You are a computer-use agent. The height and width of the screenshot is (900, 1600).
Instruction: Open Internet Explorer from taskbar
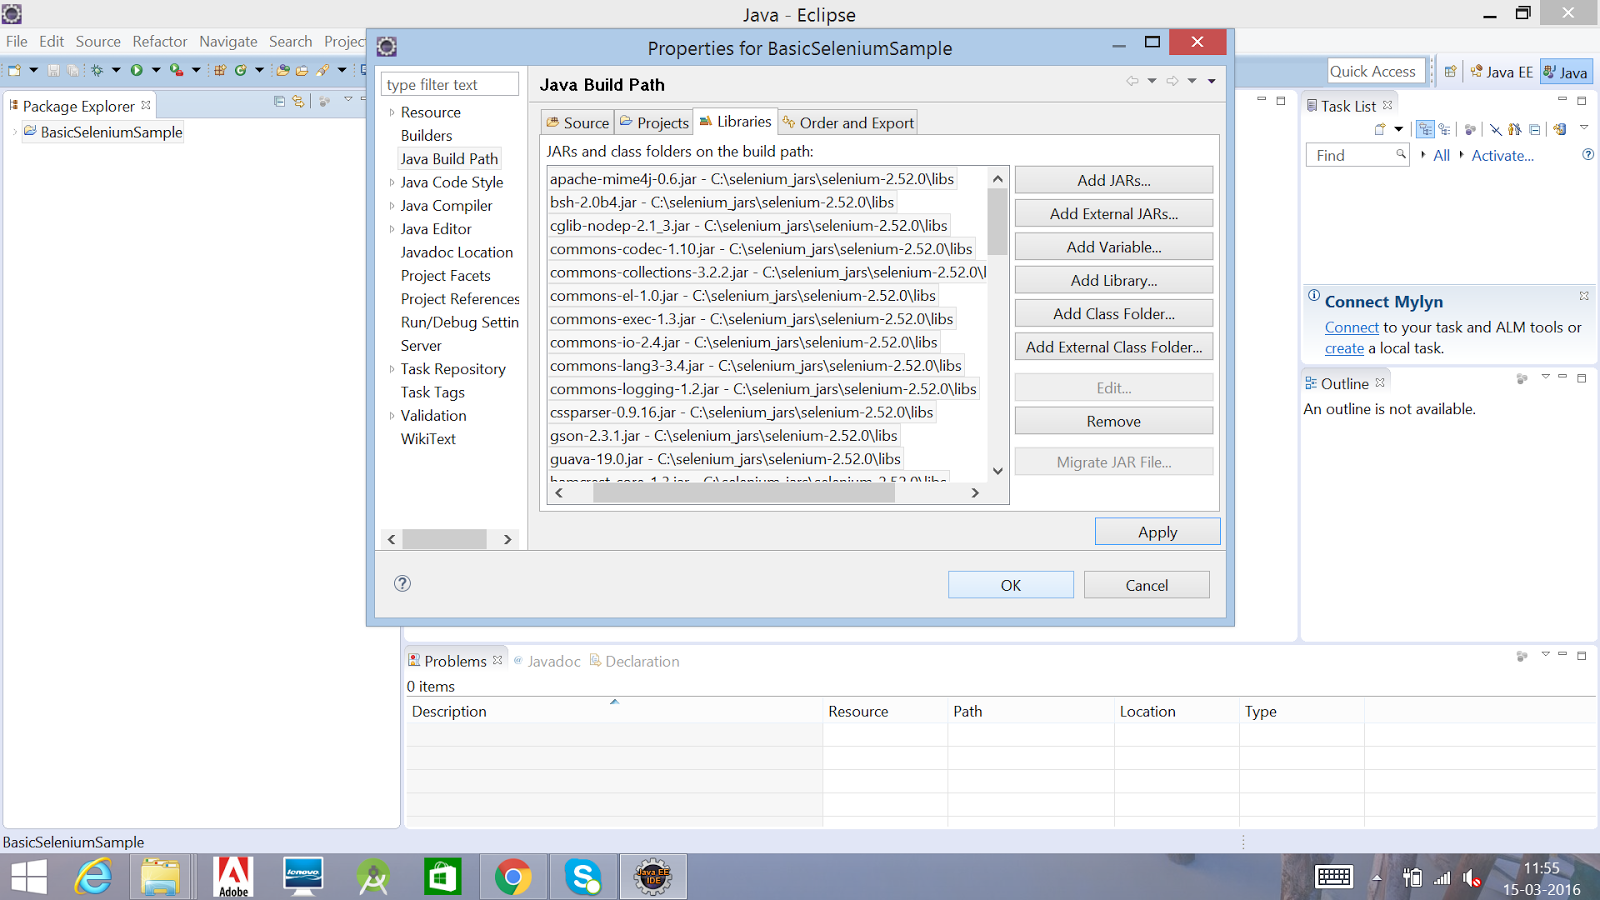[93, 877]
